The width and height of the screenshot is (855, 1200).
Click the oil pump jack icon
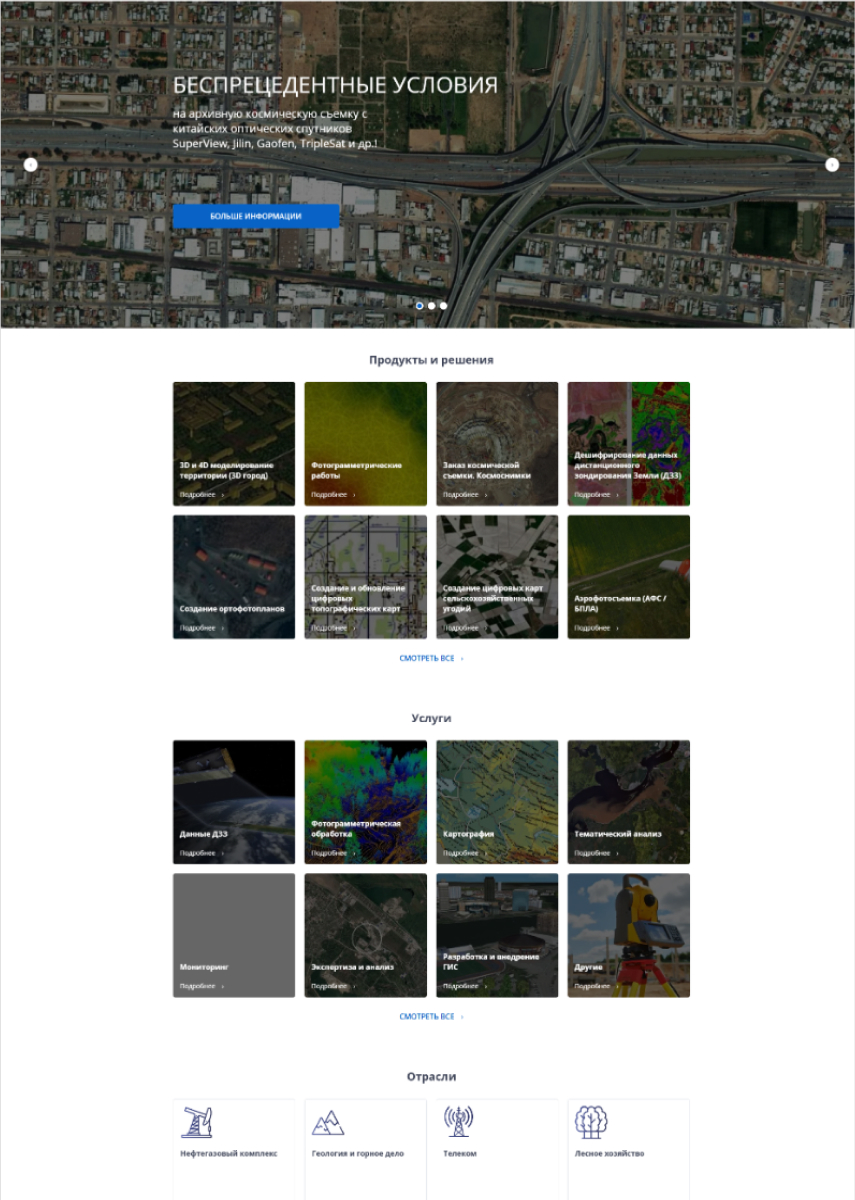[196, 1122]
